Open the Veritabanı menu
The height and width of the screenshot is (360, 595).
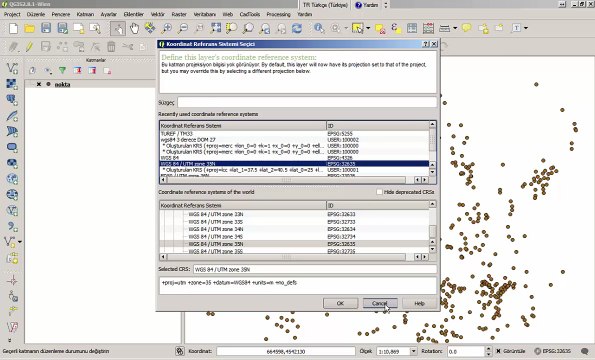click(x=205, y=14)
